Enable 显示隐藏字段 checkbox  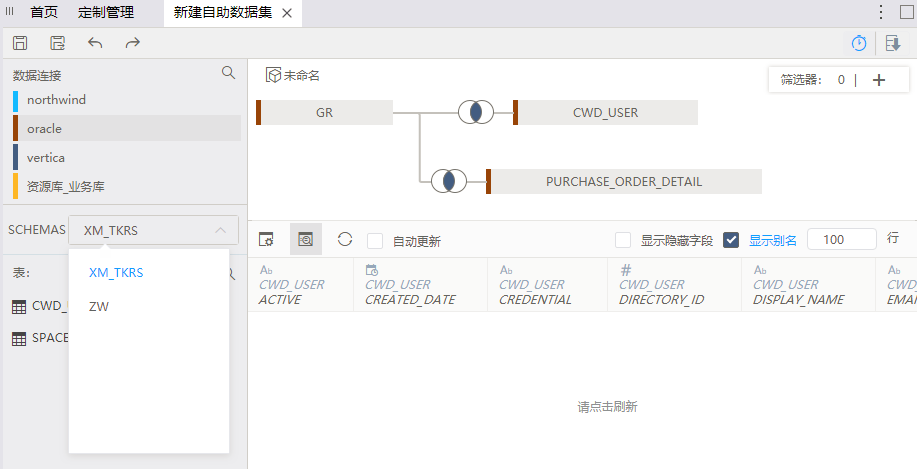click(623, 240)
